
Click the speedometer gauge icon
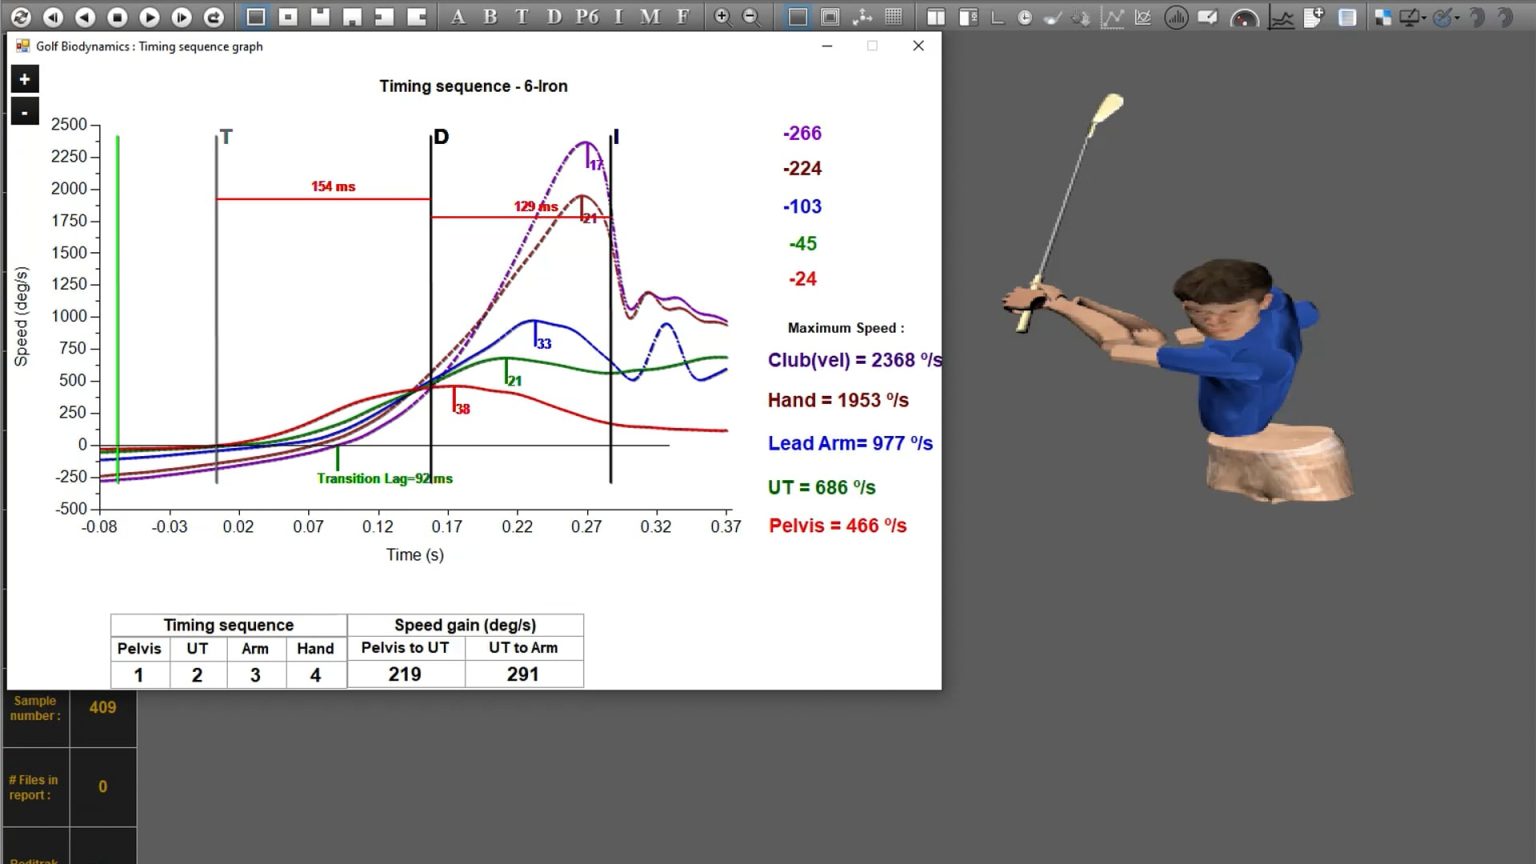[x=1242, y=17]
